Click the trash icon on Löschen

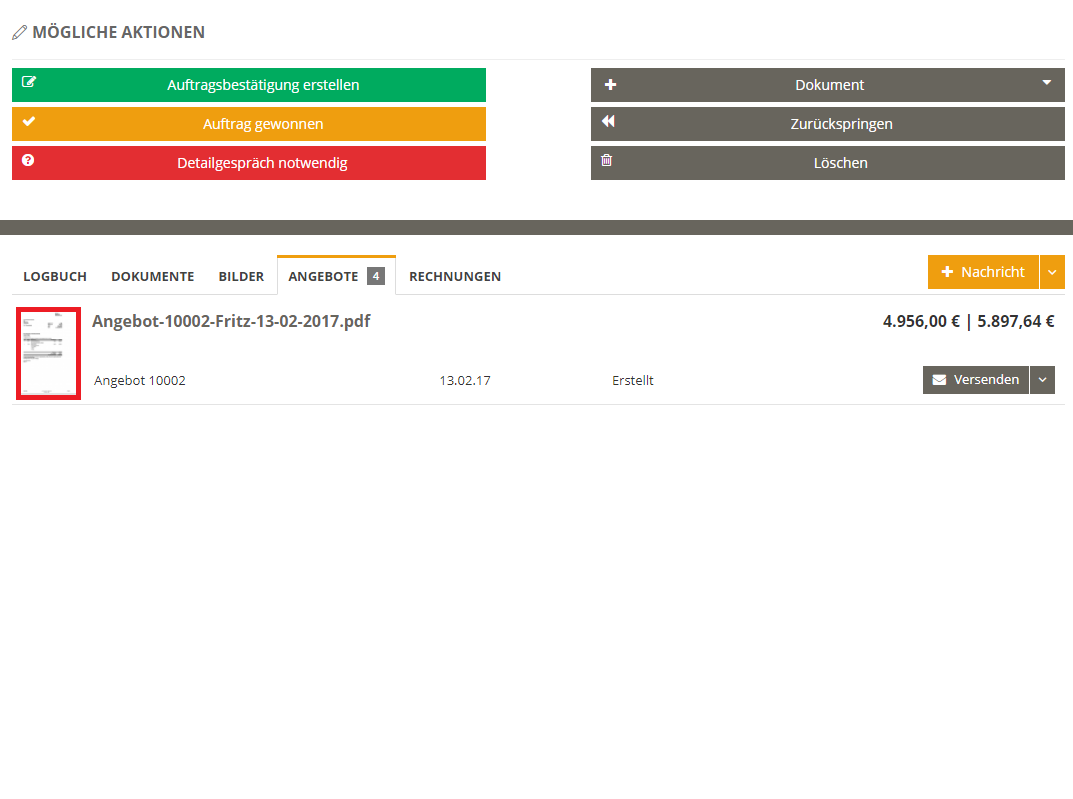[606, 160]
